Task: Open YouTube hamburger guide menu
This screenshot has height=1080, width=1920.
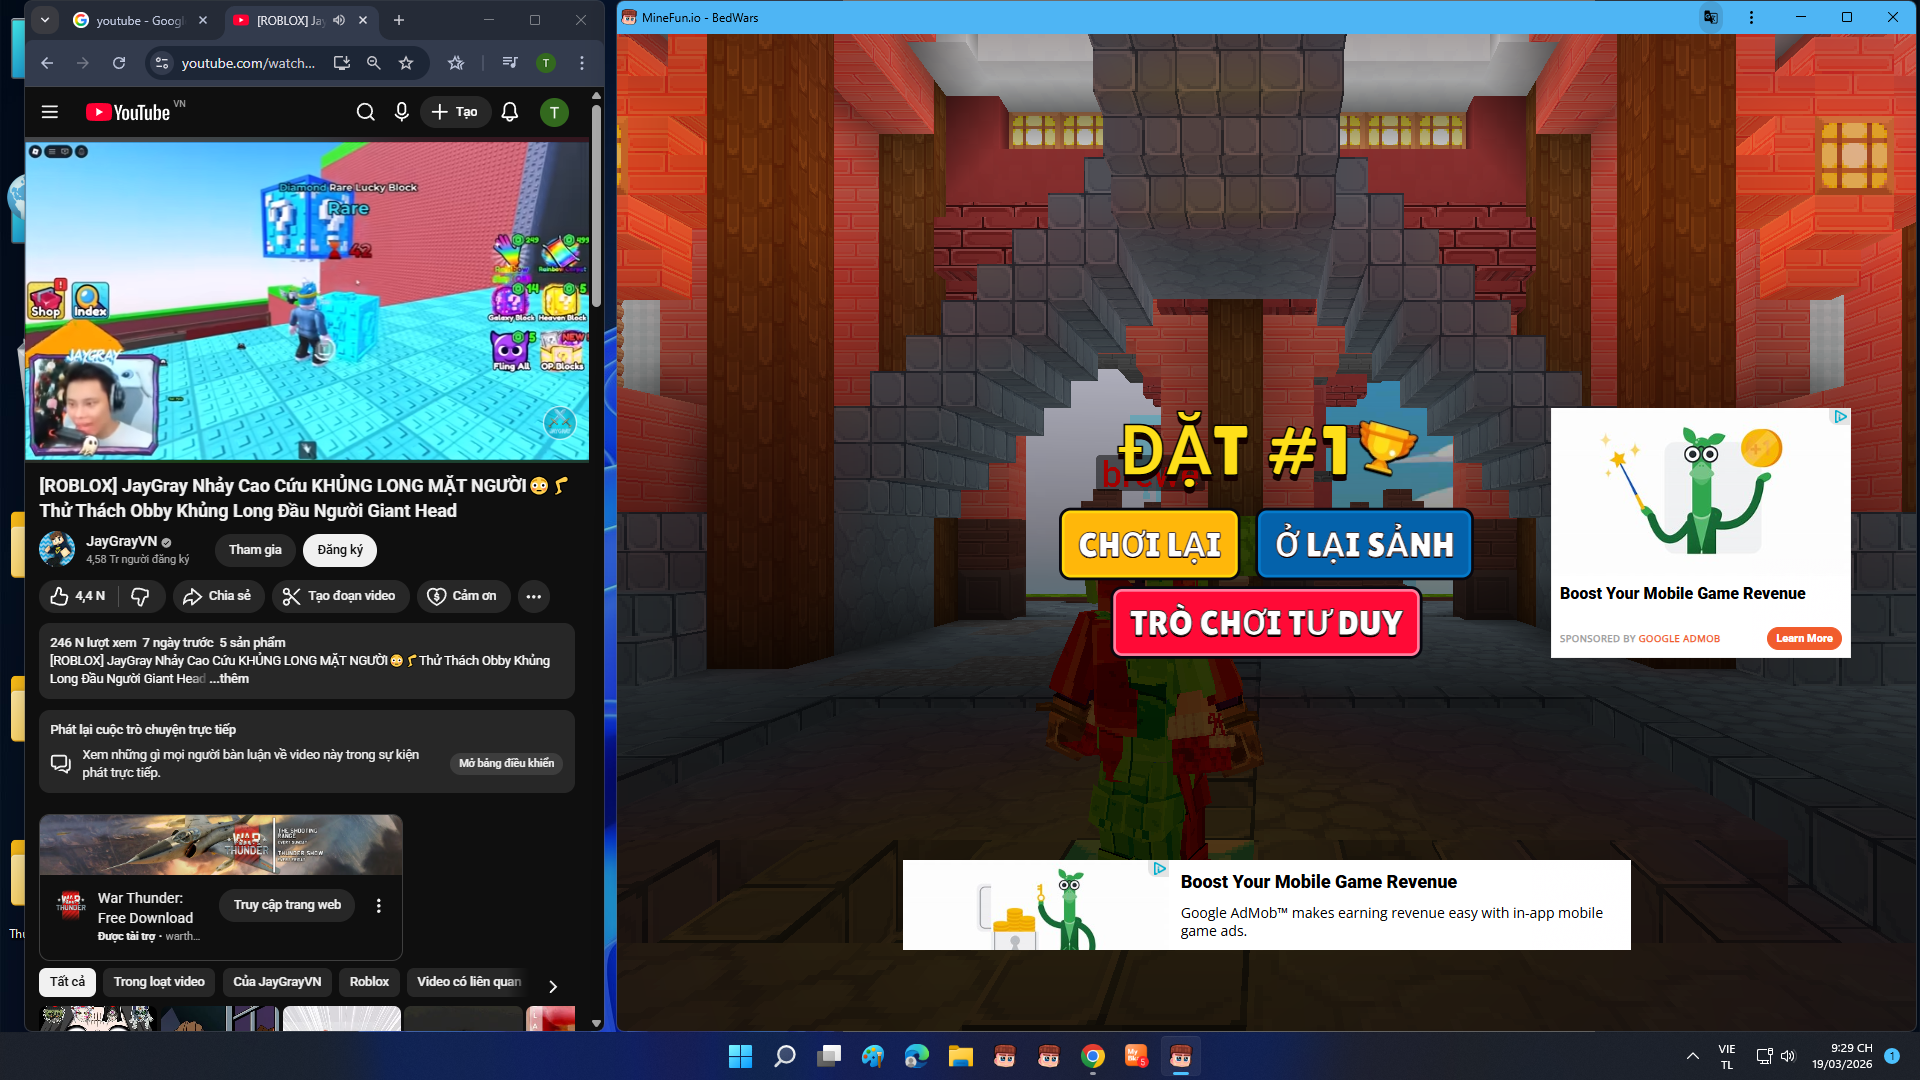Action: [x=50, y=112]
